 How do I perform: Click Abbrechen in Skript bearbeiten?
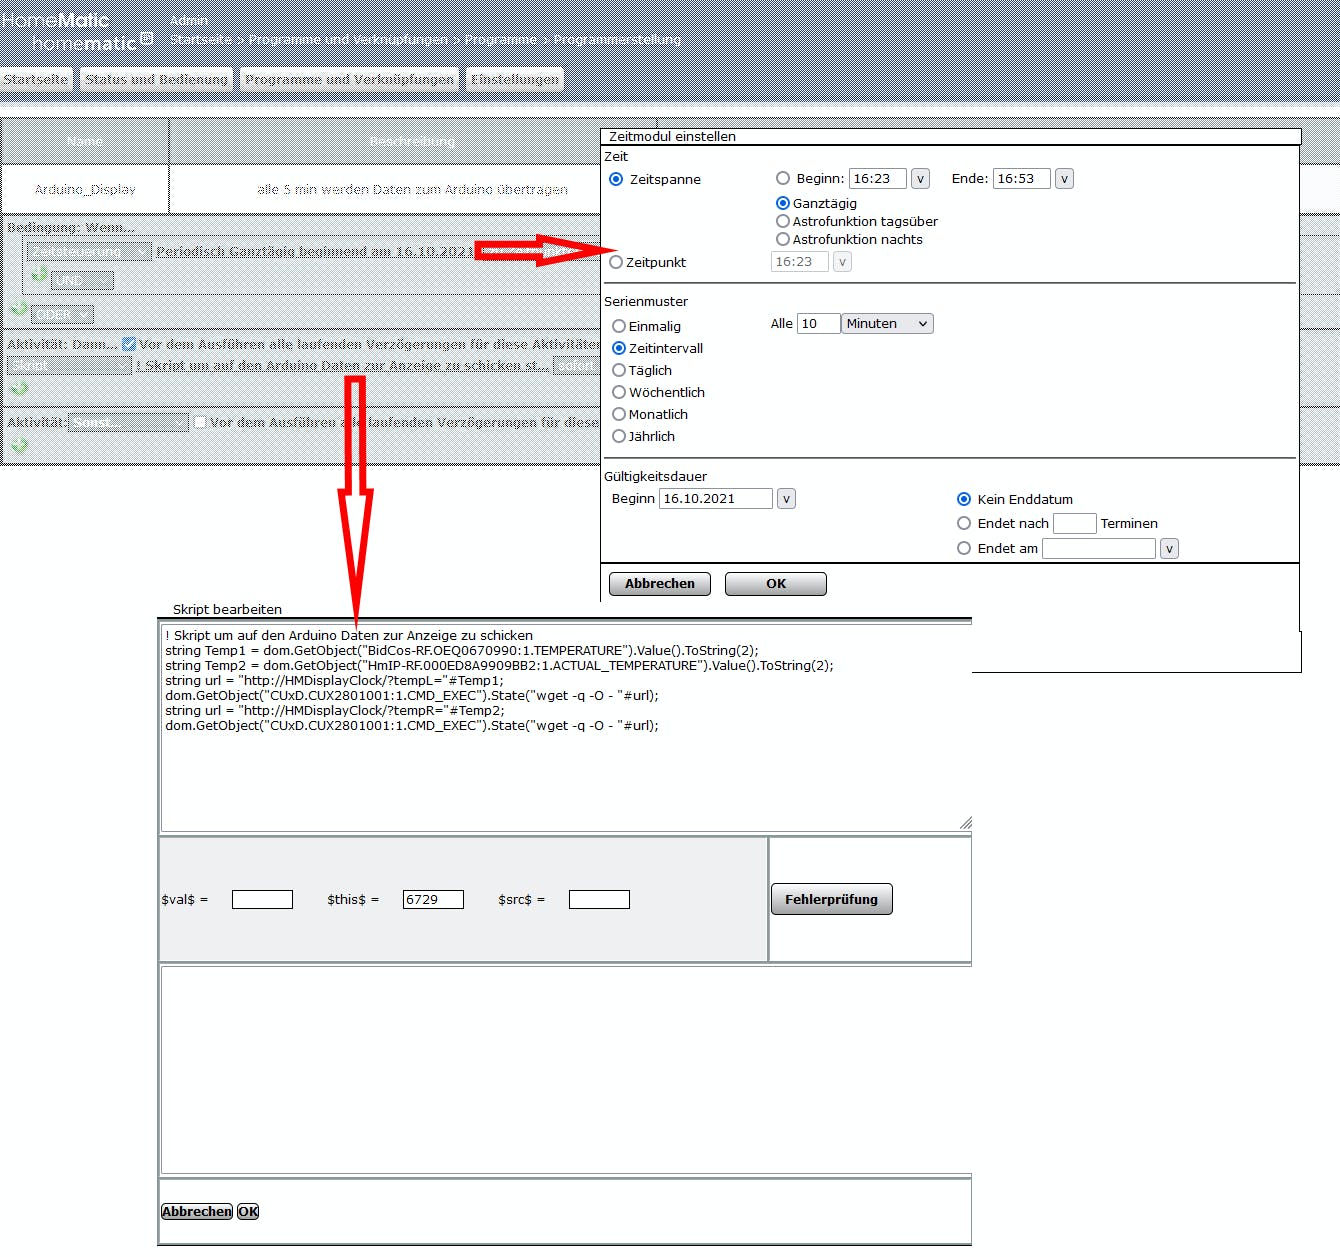(197, 1211)
